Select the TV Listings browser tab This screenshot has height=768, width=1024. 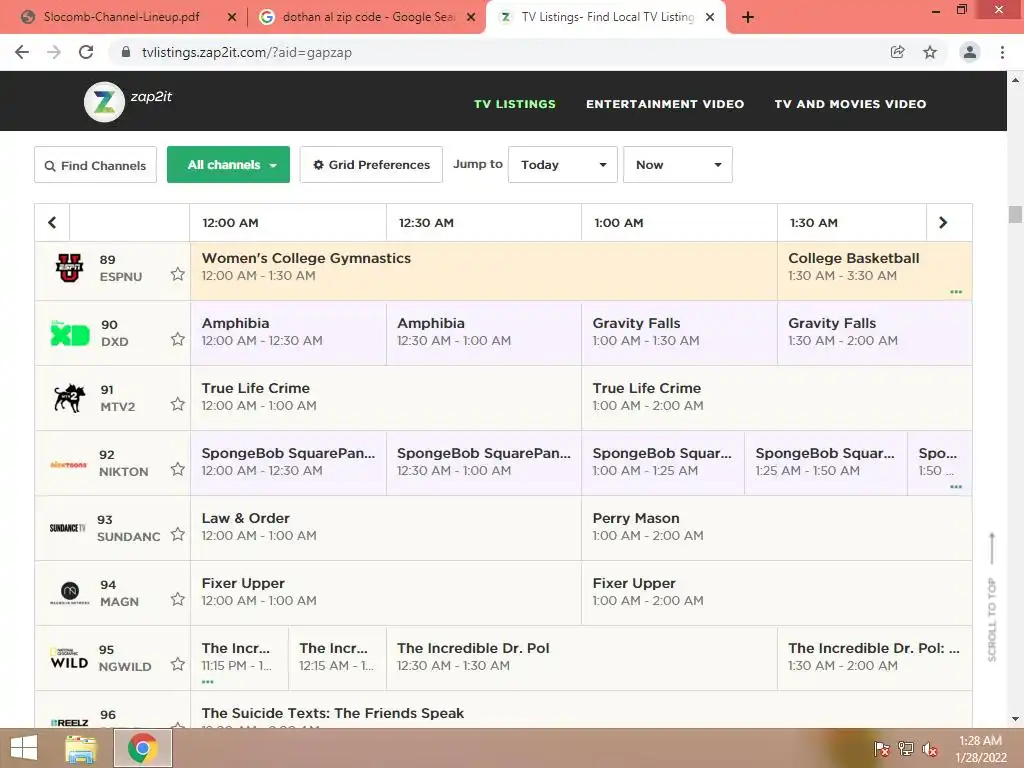tap(607, 17)
